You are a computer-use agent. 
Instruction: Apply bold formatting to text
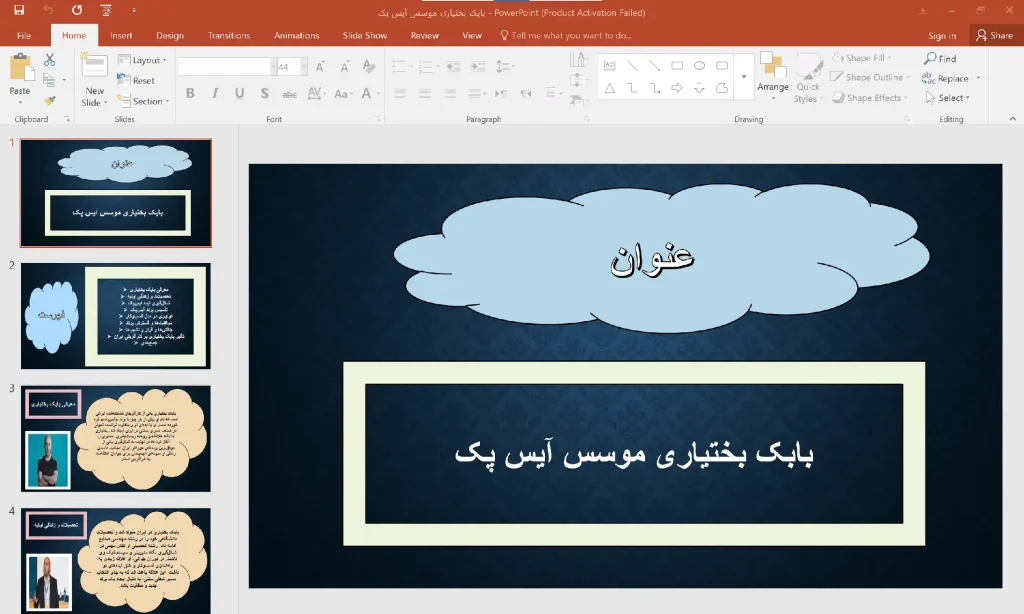coord(191,93)
